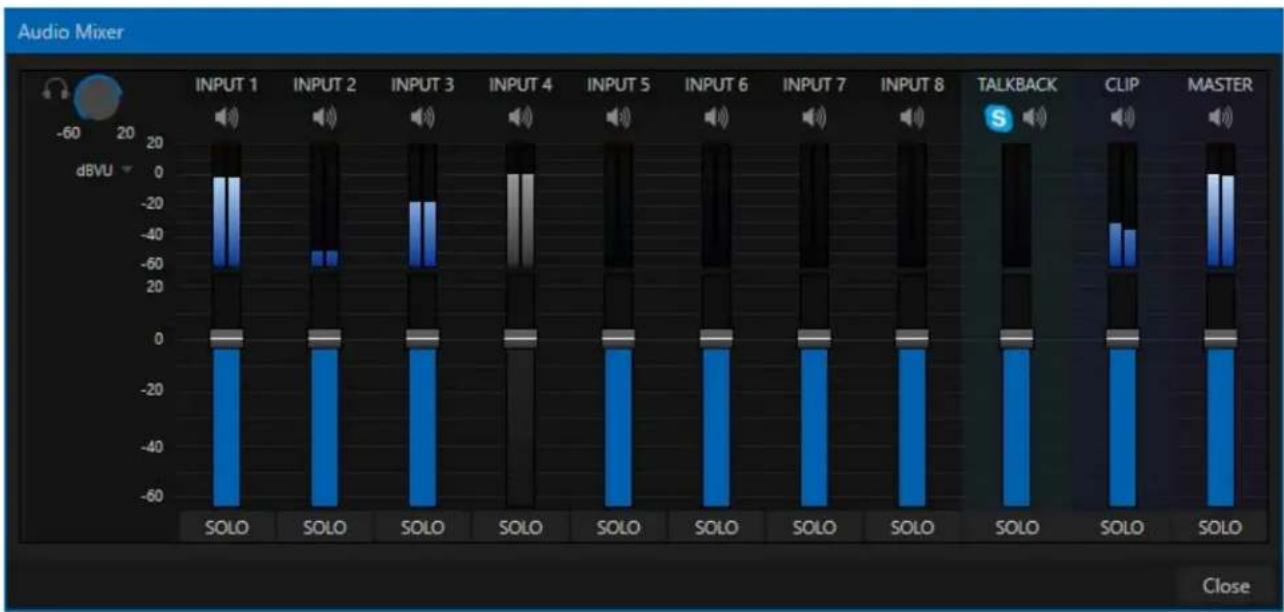This screenshot has height=612, width=1284.
Task: Click the TALKBACK fader handle
Action: tap(1017, 338)
